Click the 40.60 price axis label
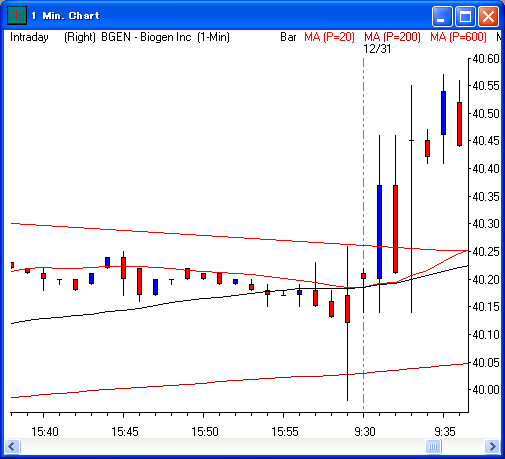Image resolution: width=505 pixels, height=459 pixels. pos(486,59)
